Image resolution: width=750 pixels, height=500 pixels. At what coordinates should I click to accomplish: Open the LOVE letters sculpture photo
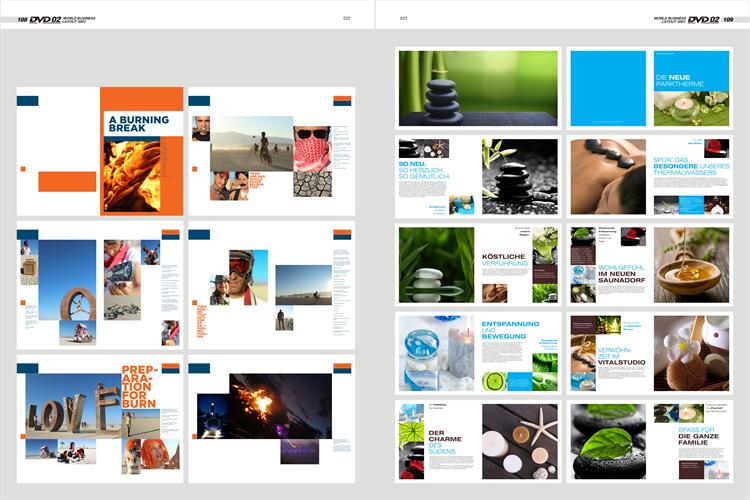point(72,408)
